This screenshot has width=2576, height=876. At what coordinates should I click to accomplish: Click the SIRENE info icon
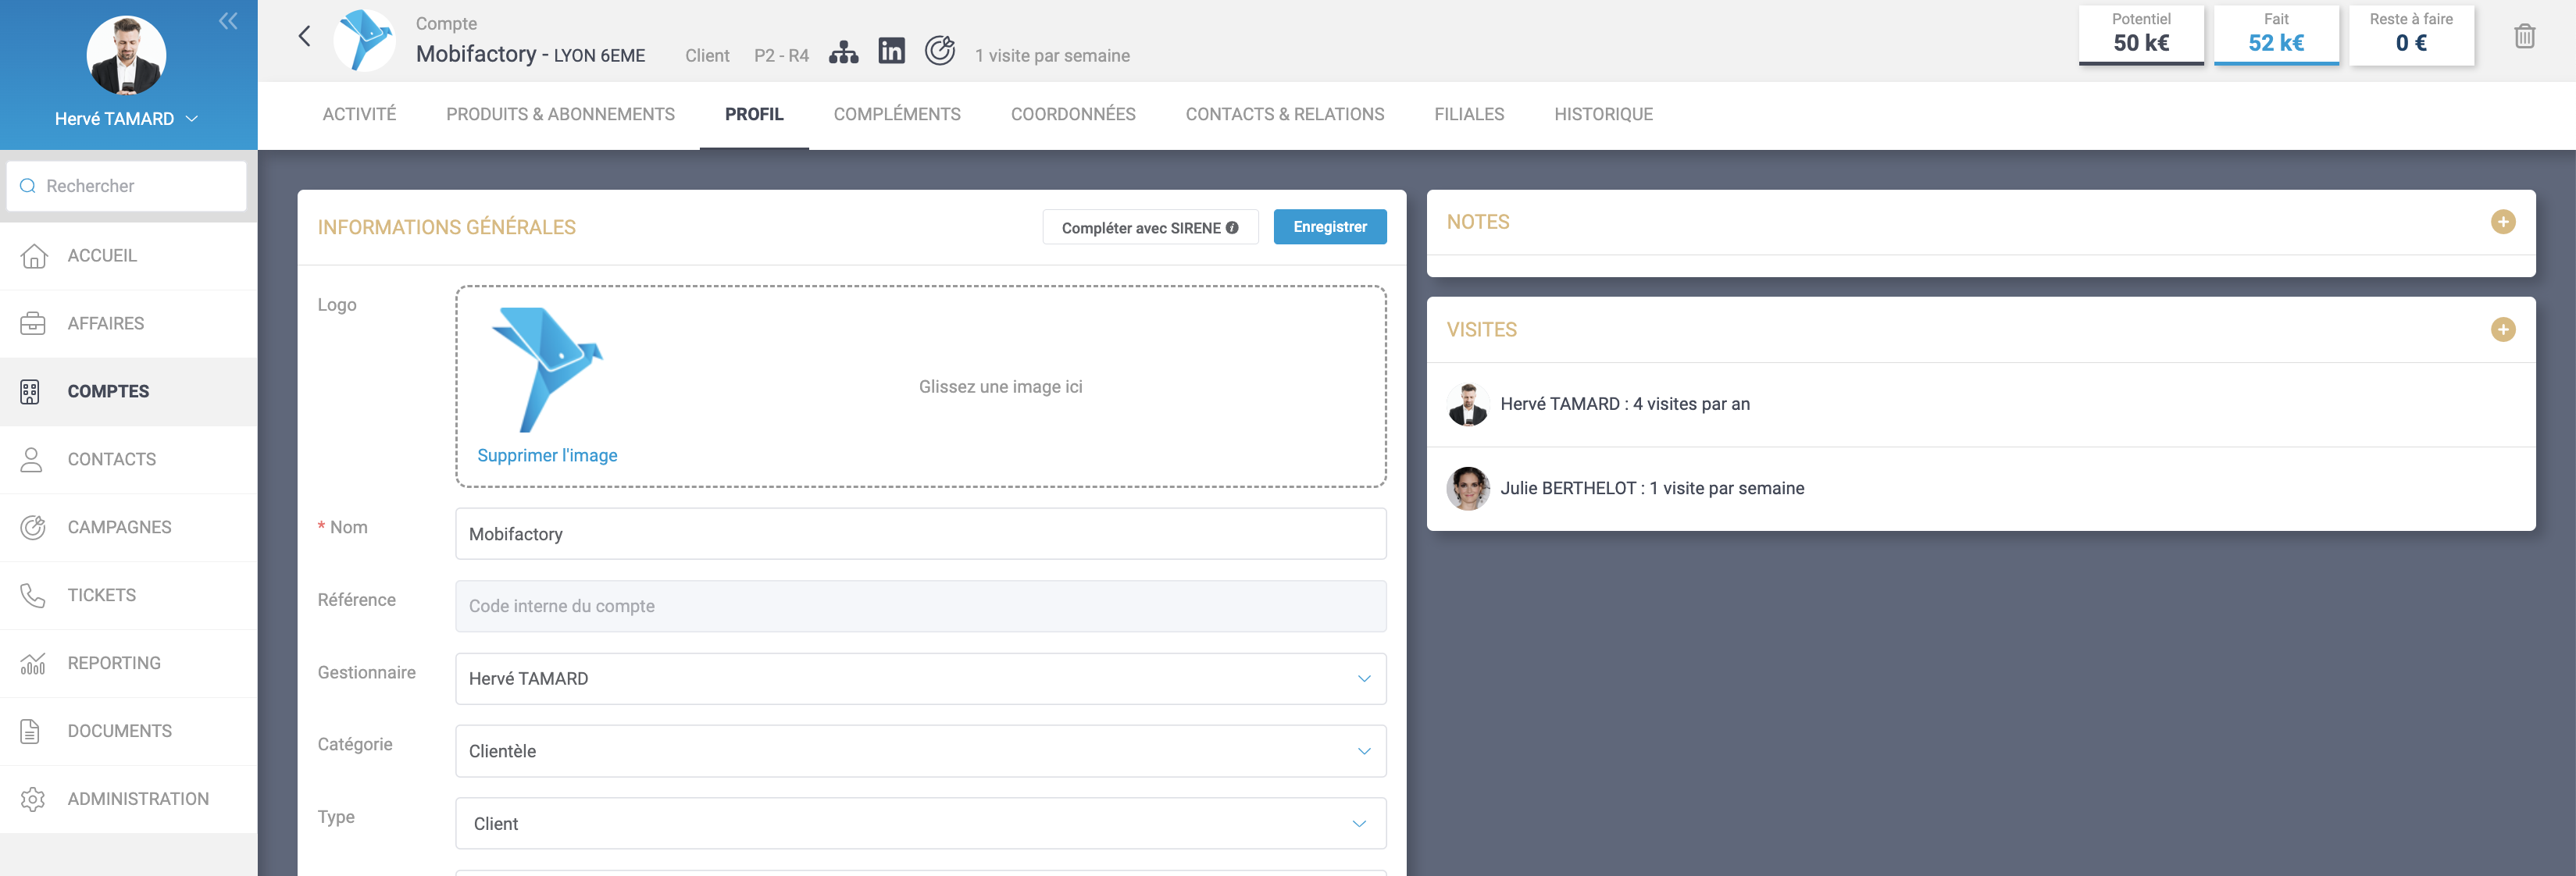tap(1232, 228)
